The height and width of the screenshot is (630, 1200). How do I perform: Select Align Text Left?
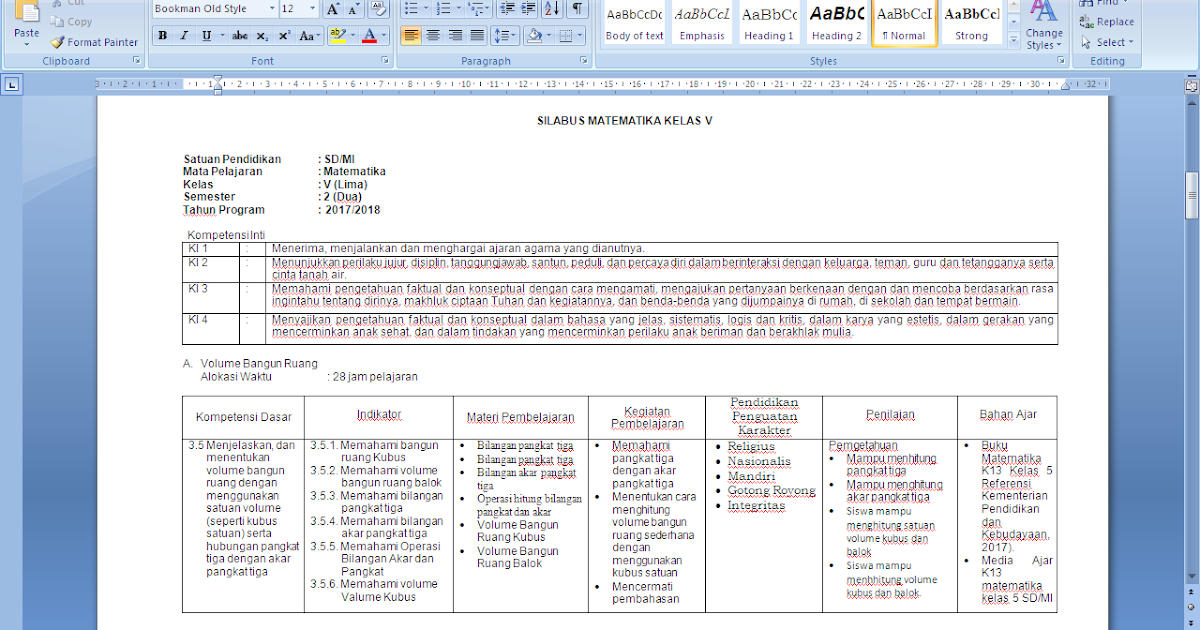pyautogui.click(x=410, y=36)
